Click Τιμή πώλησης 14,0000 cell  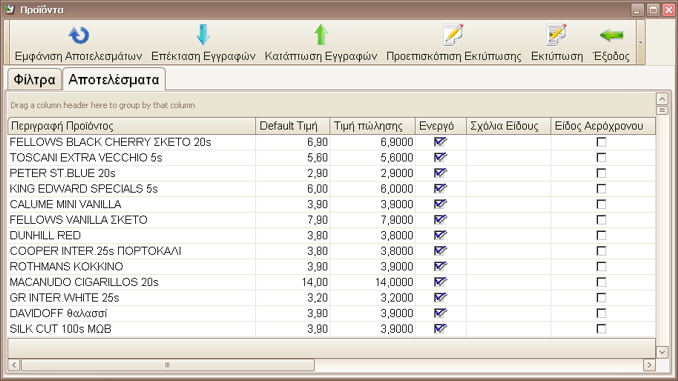click(372, 282)
